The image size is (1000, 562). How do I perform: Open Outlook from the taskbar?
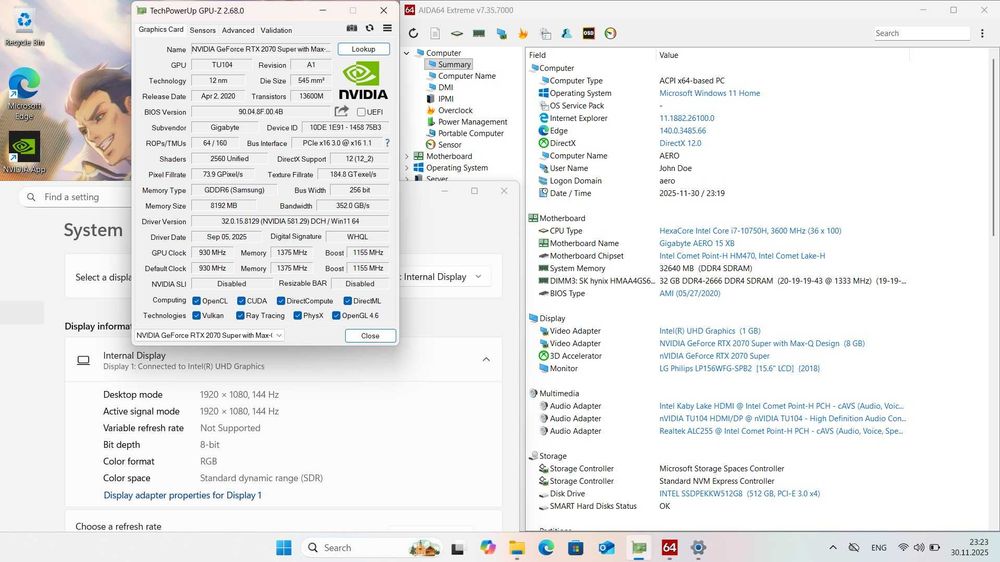click(x=606, y=547)
